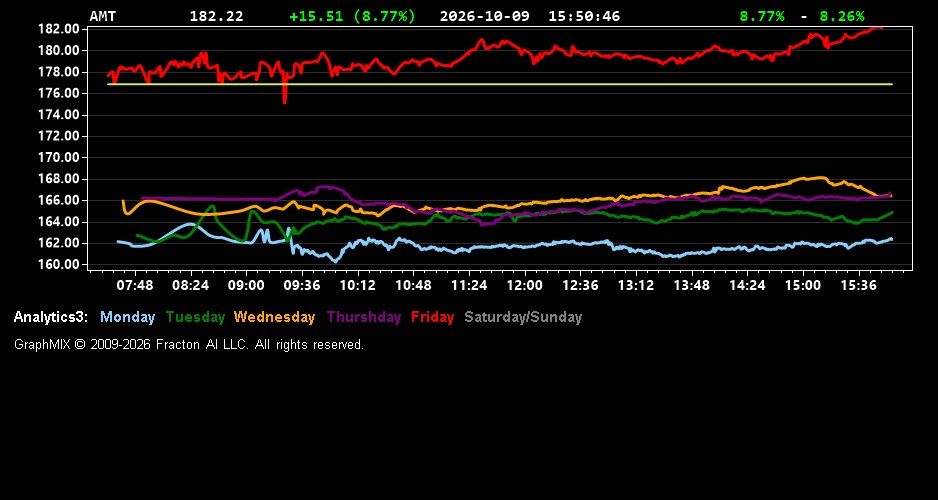Viewport: 938px width, 500px height.
Task: Toggle the Tuesday series legend label
Action: [196, 318]
